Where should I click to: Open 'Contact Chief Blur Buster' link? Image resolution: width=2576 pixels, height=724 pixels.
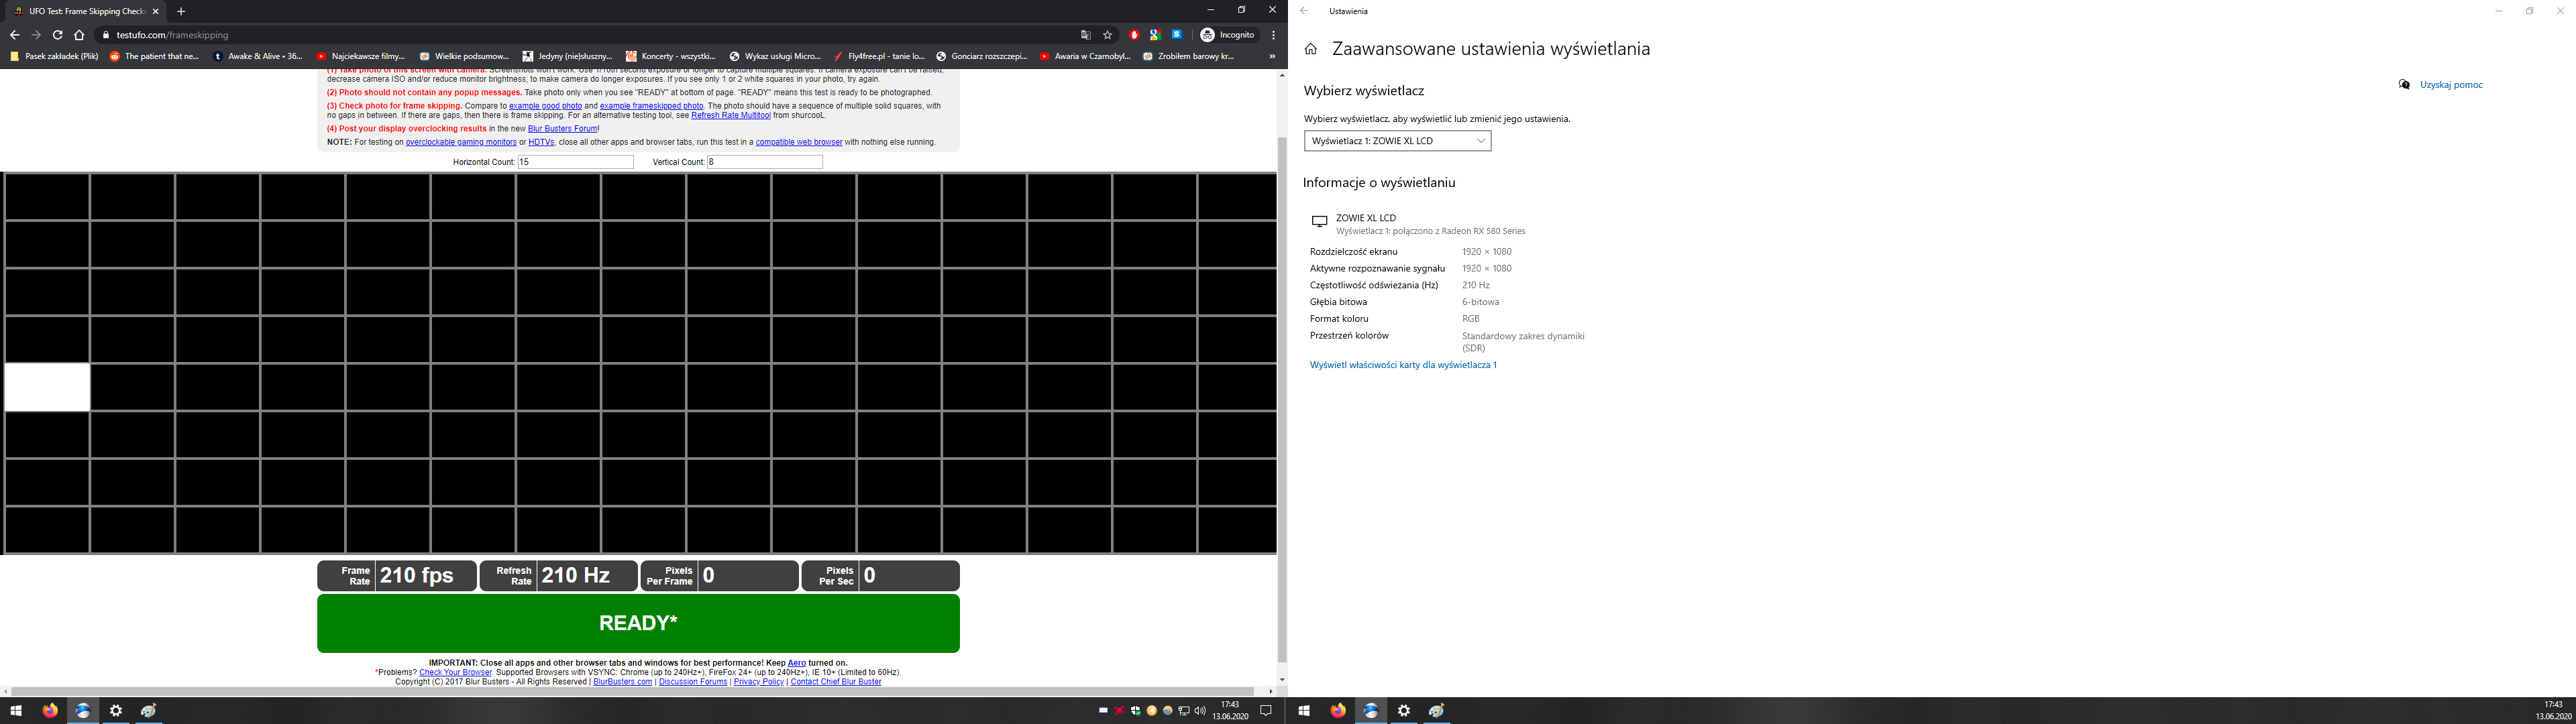click(836, 682)
